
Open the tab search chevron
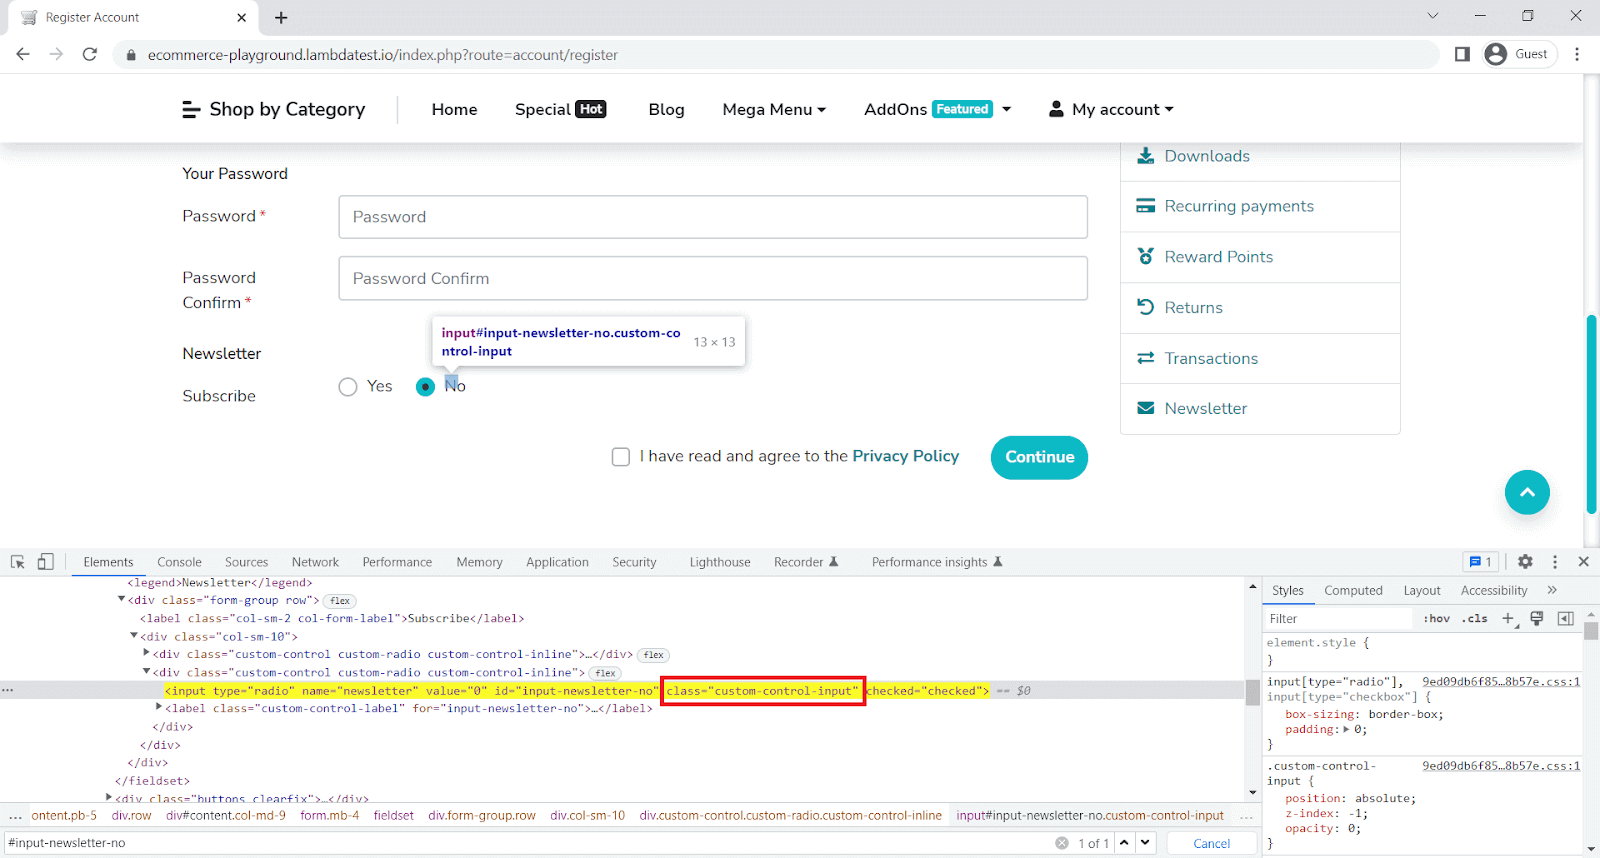tap(1433, 15)
